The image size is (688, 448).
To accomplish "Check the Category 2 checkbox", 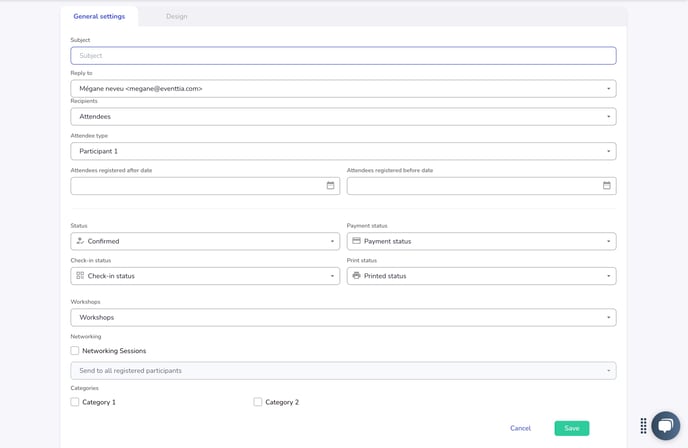I will tap(258, 402).
